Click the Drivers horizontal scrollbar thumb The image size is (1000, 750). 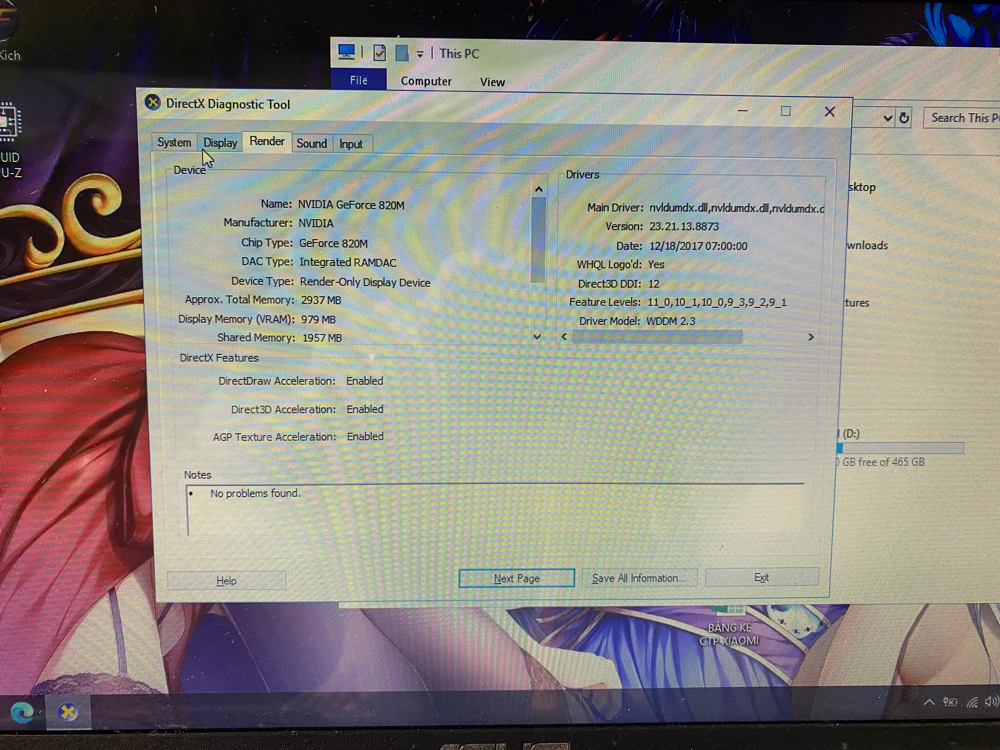click(x=657, y=337)
